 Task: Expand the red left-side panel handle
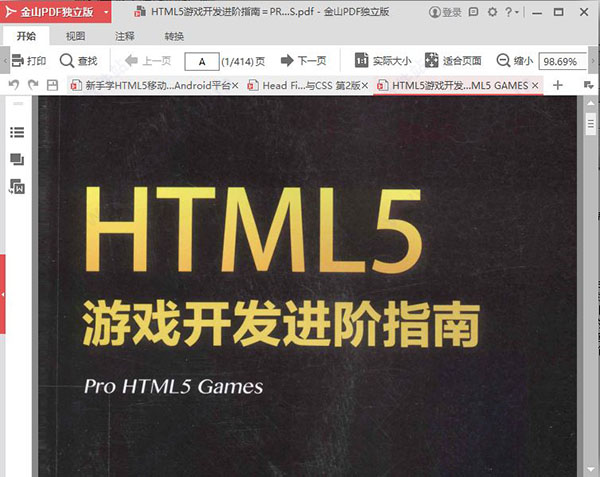[x=3, y=295]
